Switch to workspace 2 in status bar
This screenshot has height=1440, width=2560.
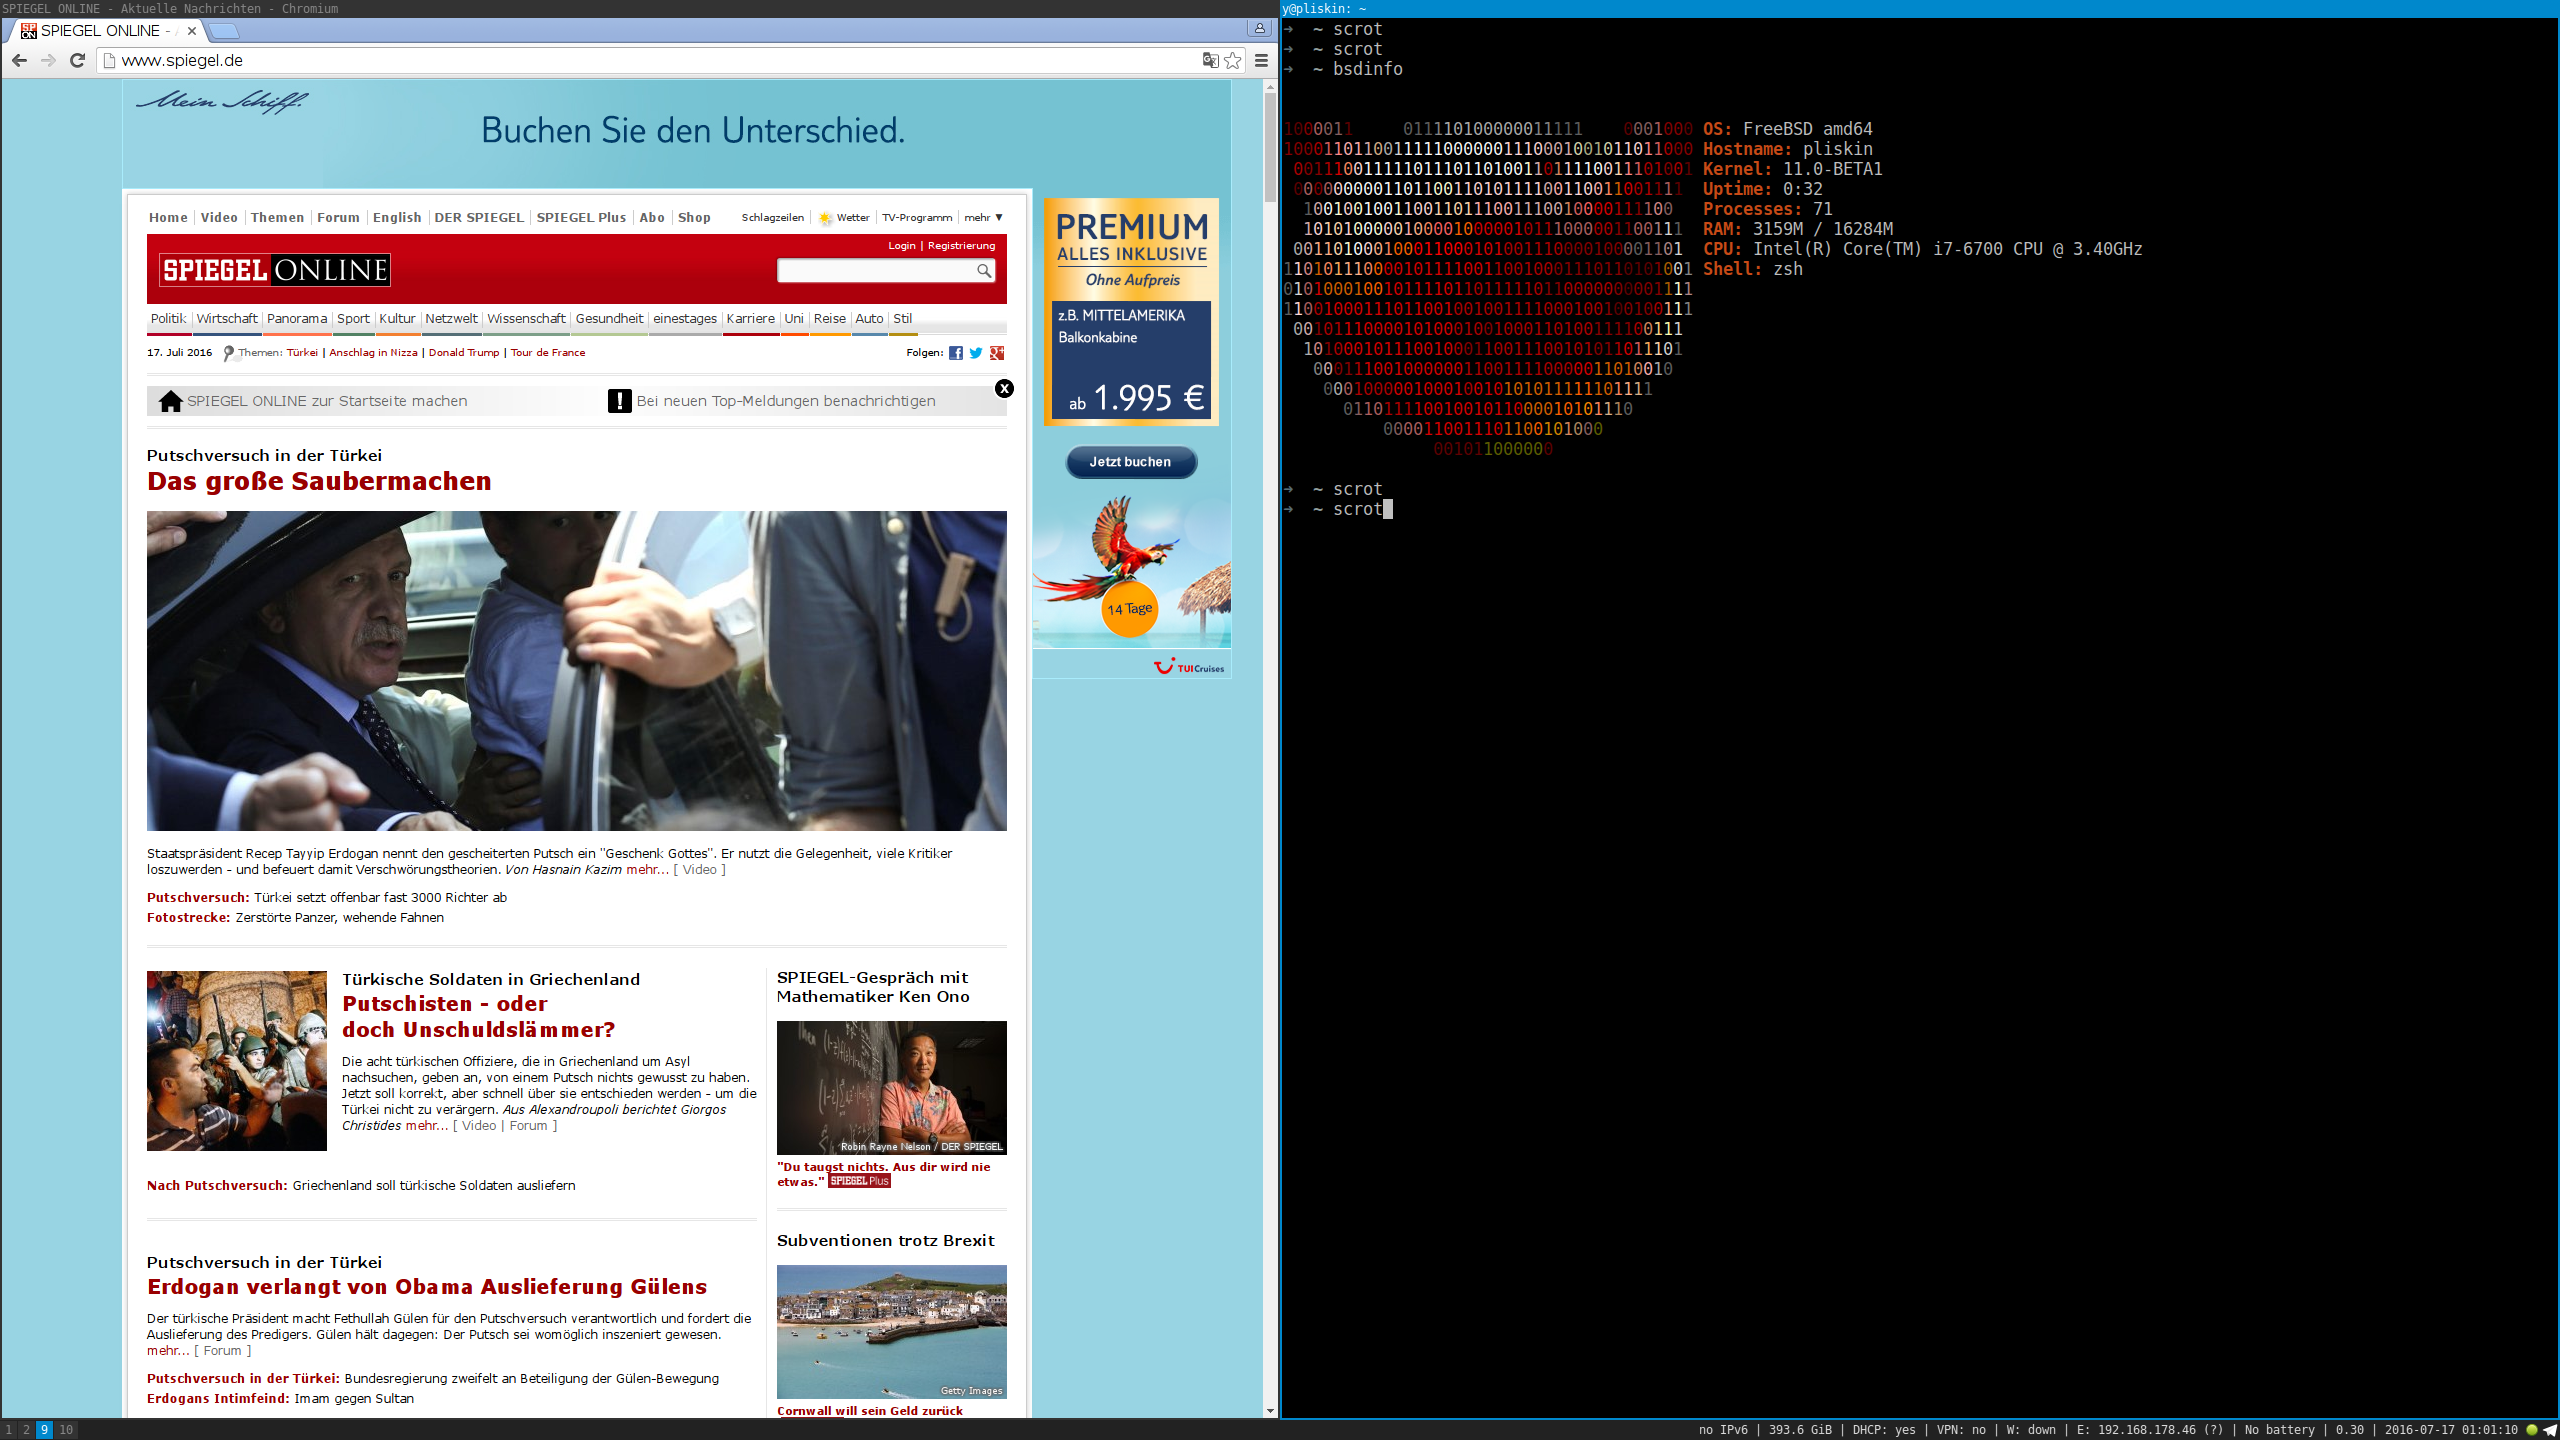click(x=26, y=1430)
